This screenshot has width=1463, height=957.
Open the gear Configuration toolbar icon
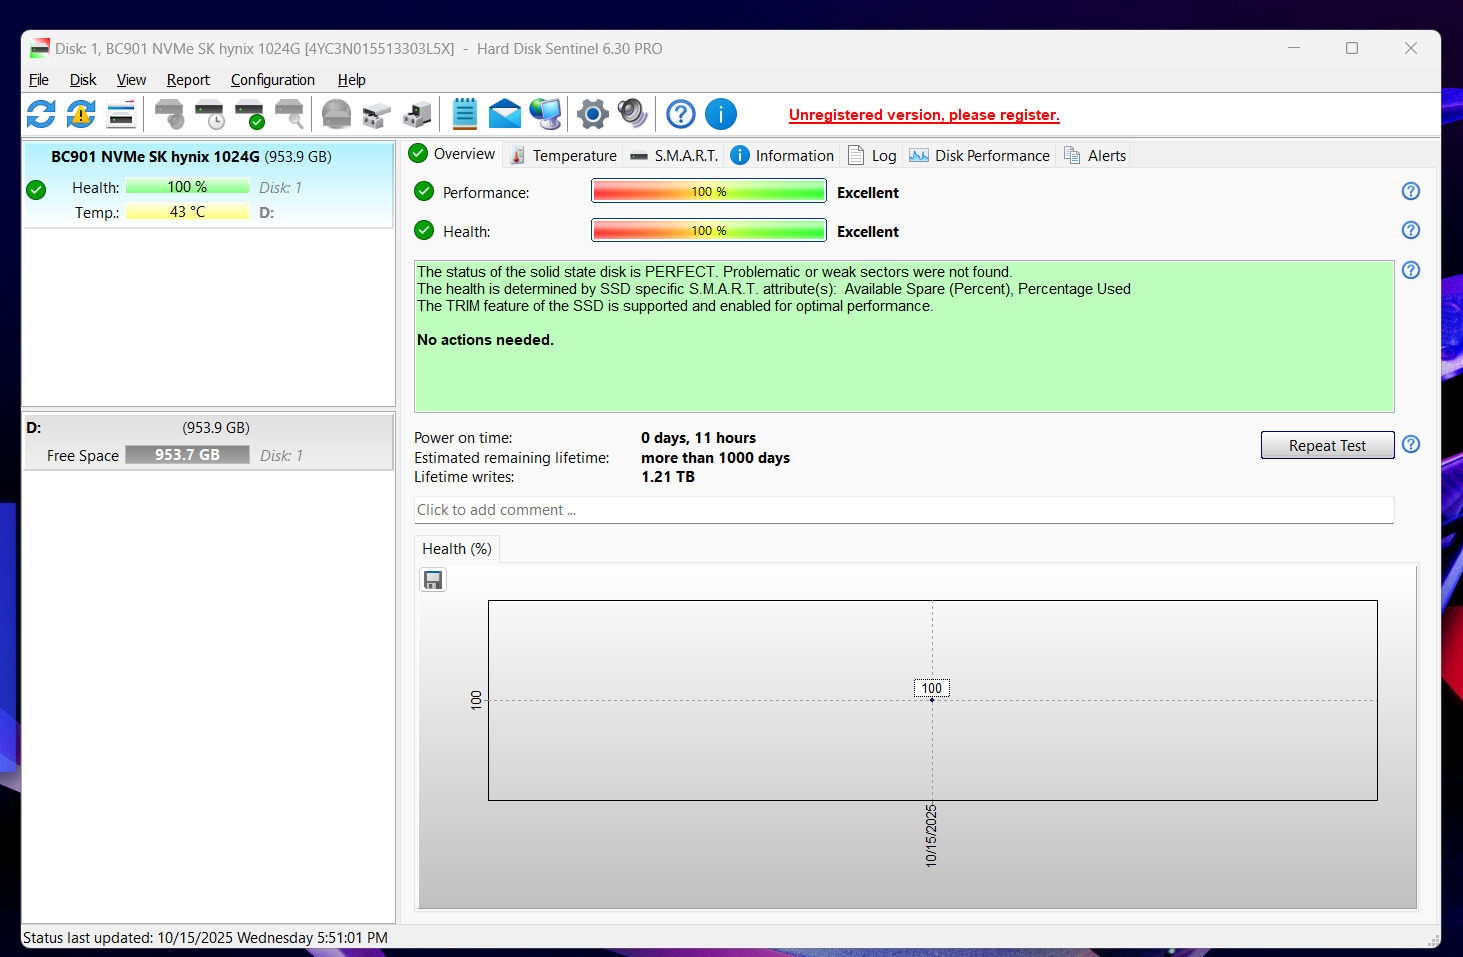593,114
